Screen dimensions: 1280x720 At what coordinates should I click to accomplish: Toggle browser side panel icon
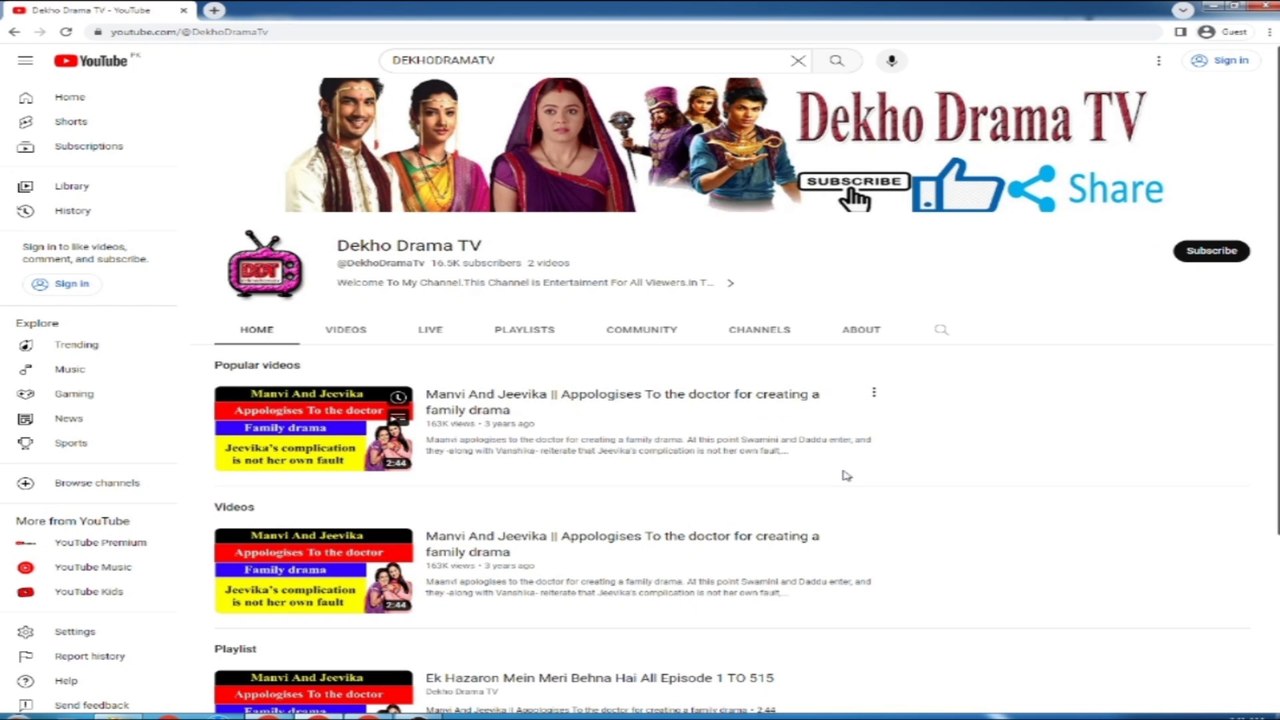(1180, 32)
